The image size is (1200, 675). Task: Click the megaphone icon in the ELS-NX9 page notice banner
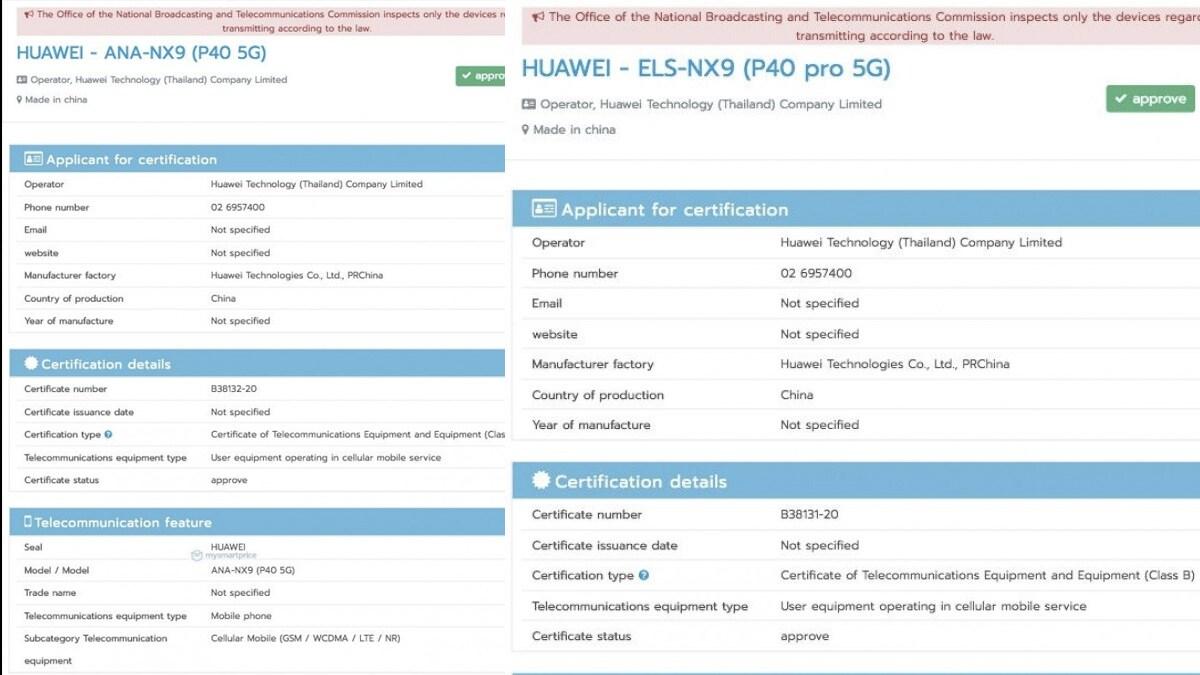[538, 16]
